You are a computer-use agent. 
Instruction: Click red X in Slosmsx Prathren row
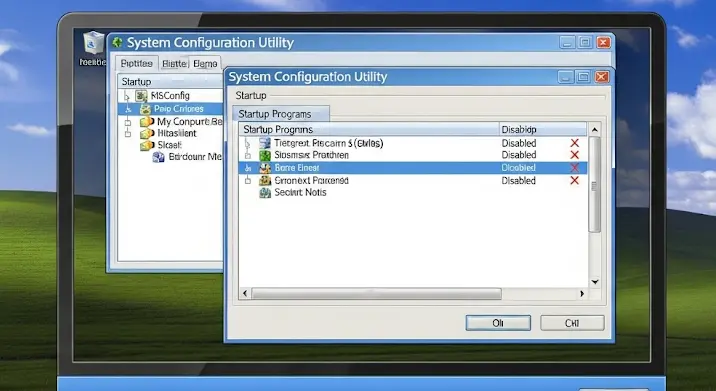point(574,155)
